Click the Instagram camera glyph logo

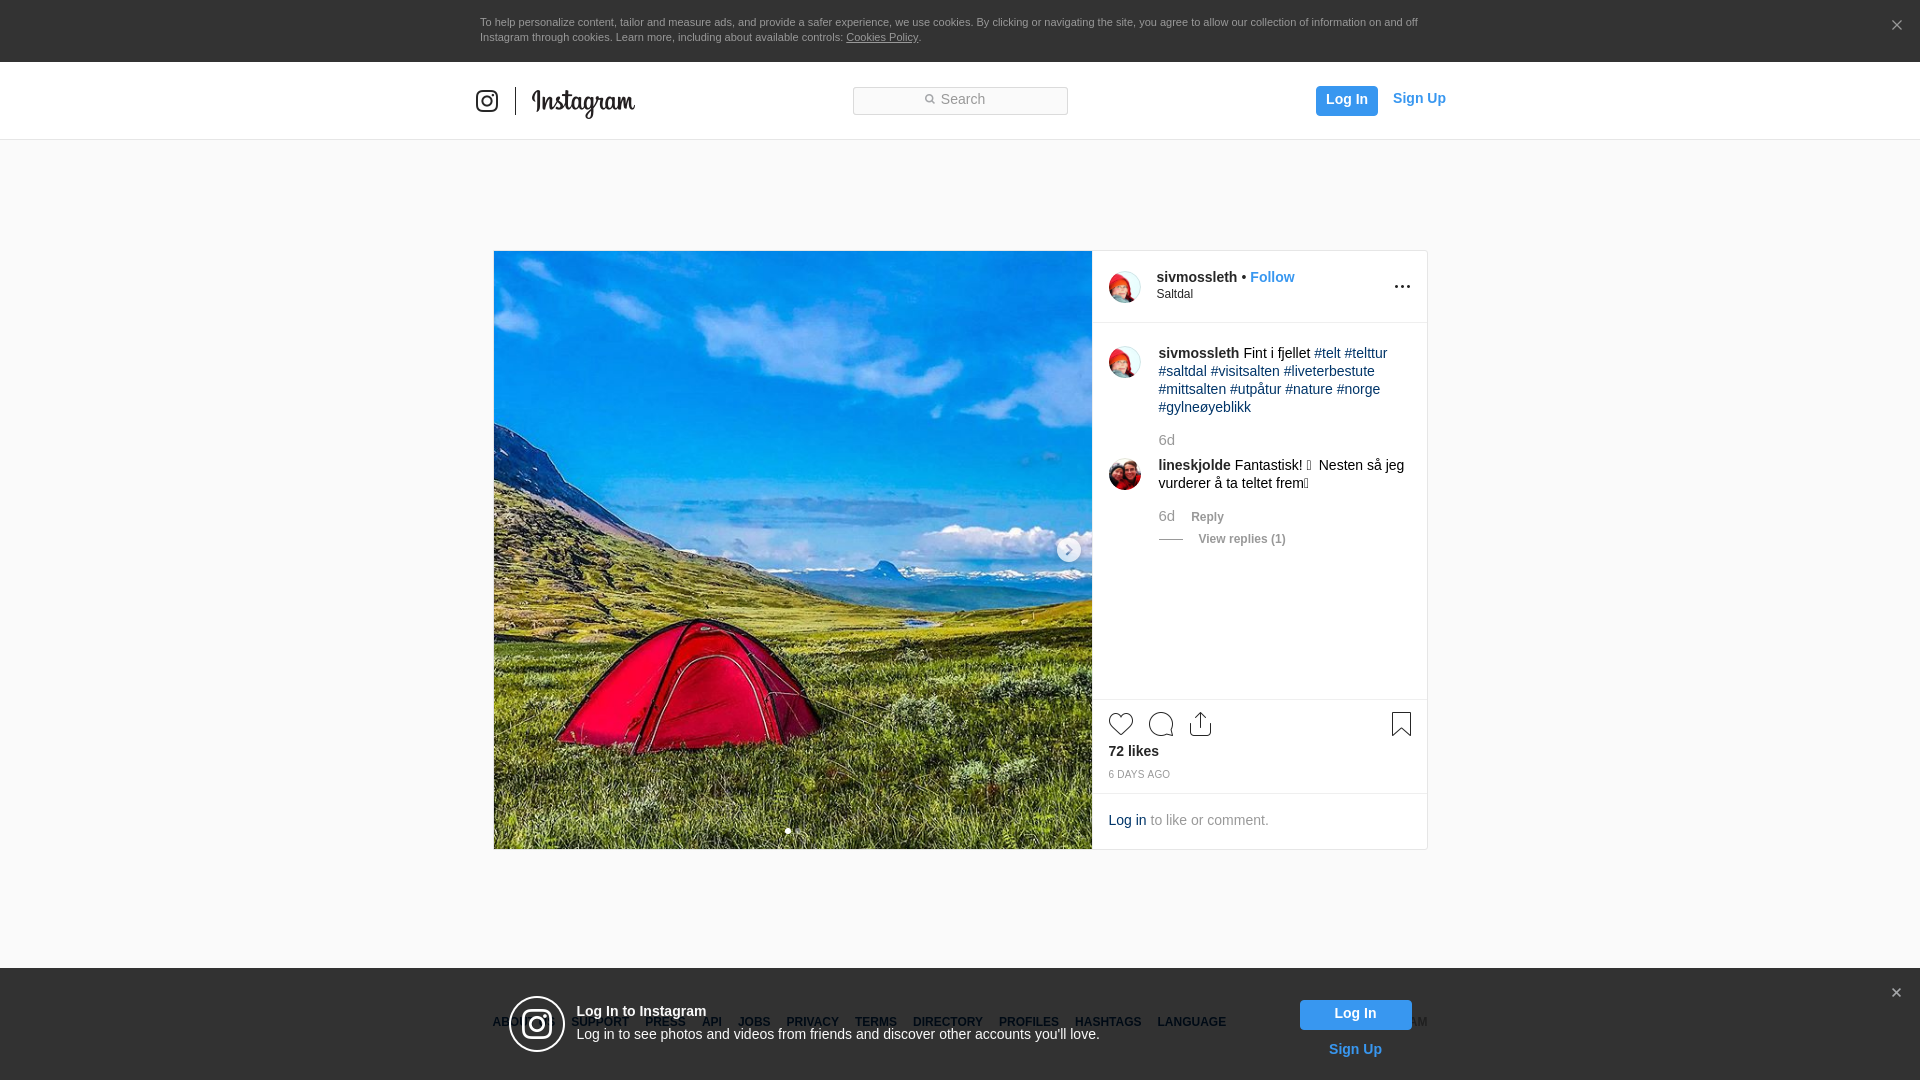coord(487,101)
